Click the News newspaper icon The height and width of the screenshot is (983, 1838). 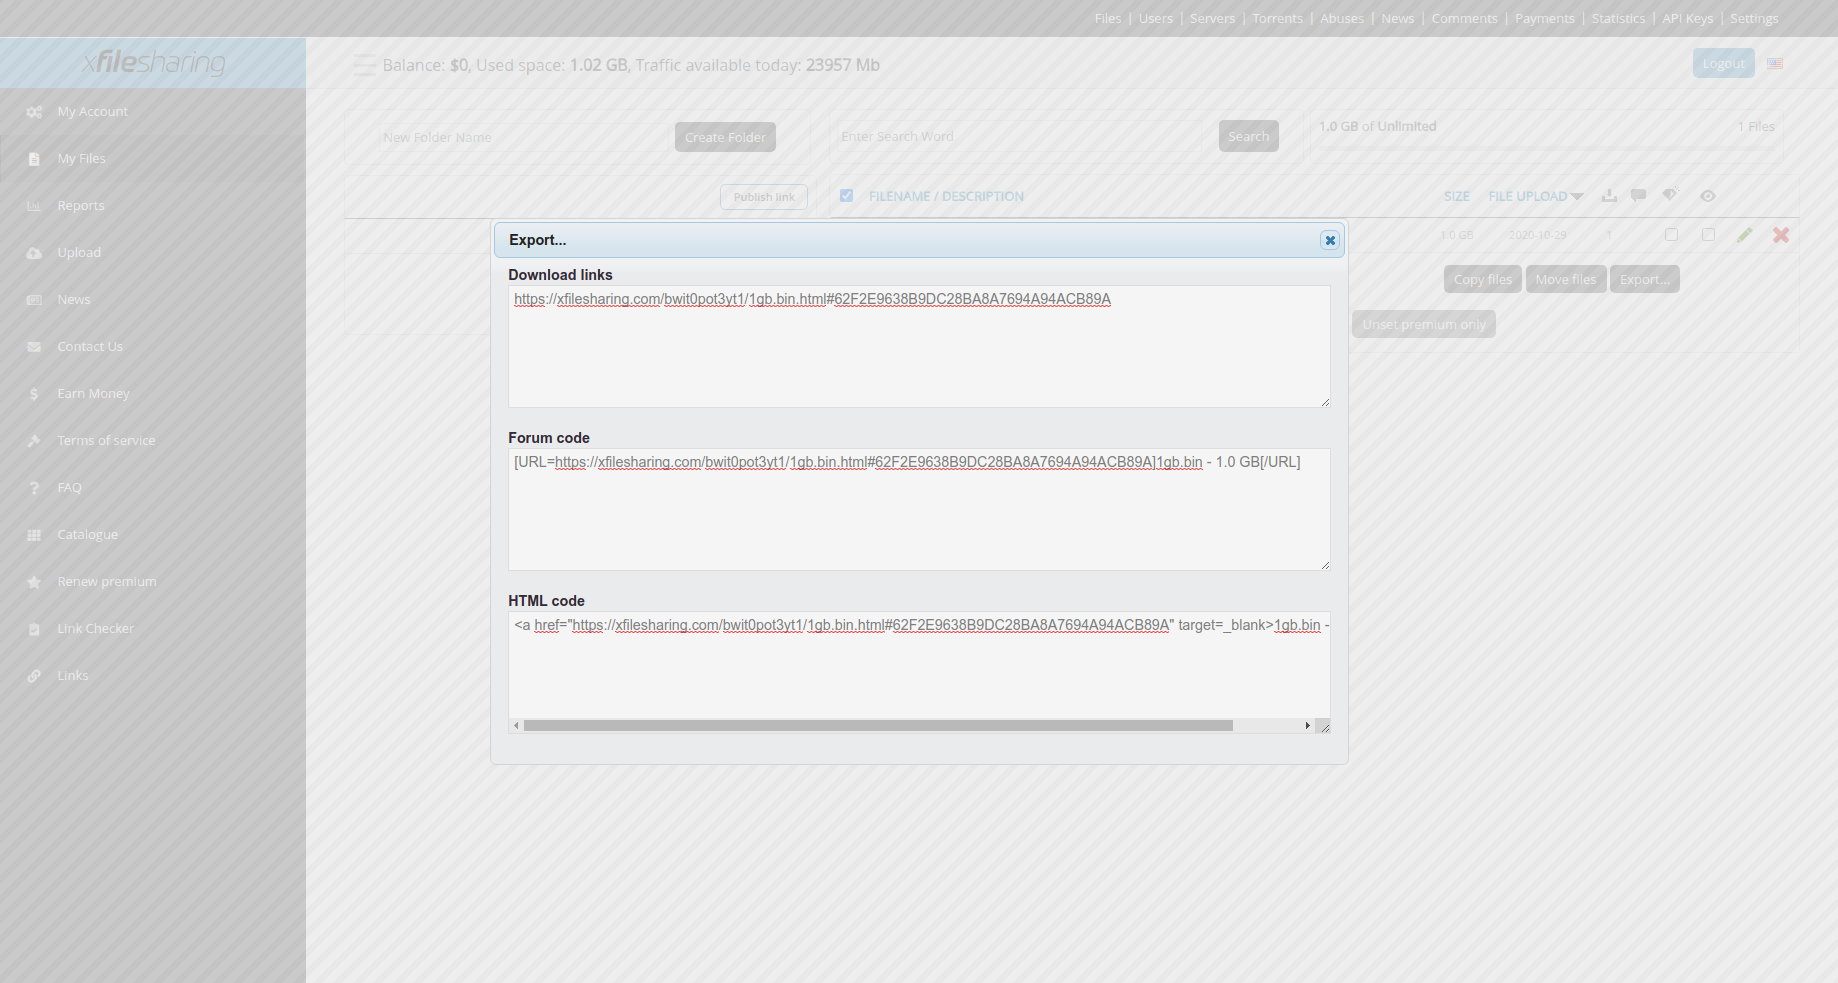tap(34, 300)
